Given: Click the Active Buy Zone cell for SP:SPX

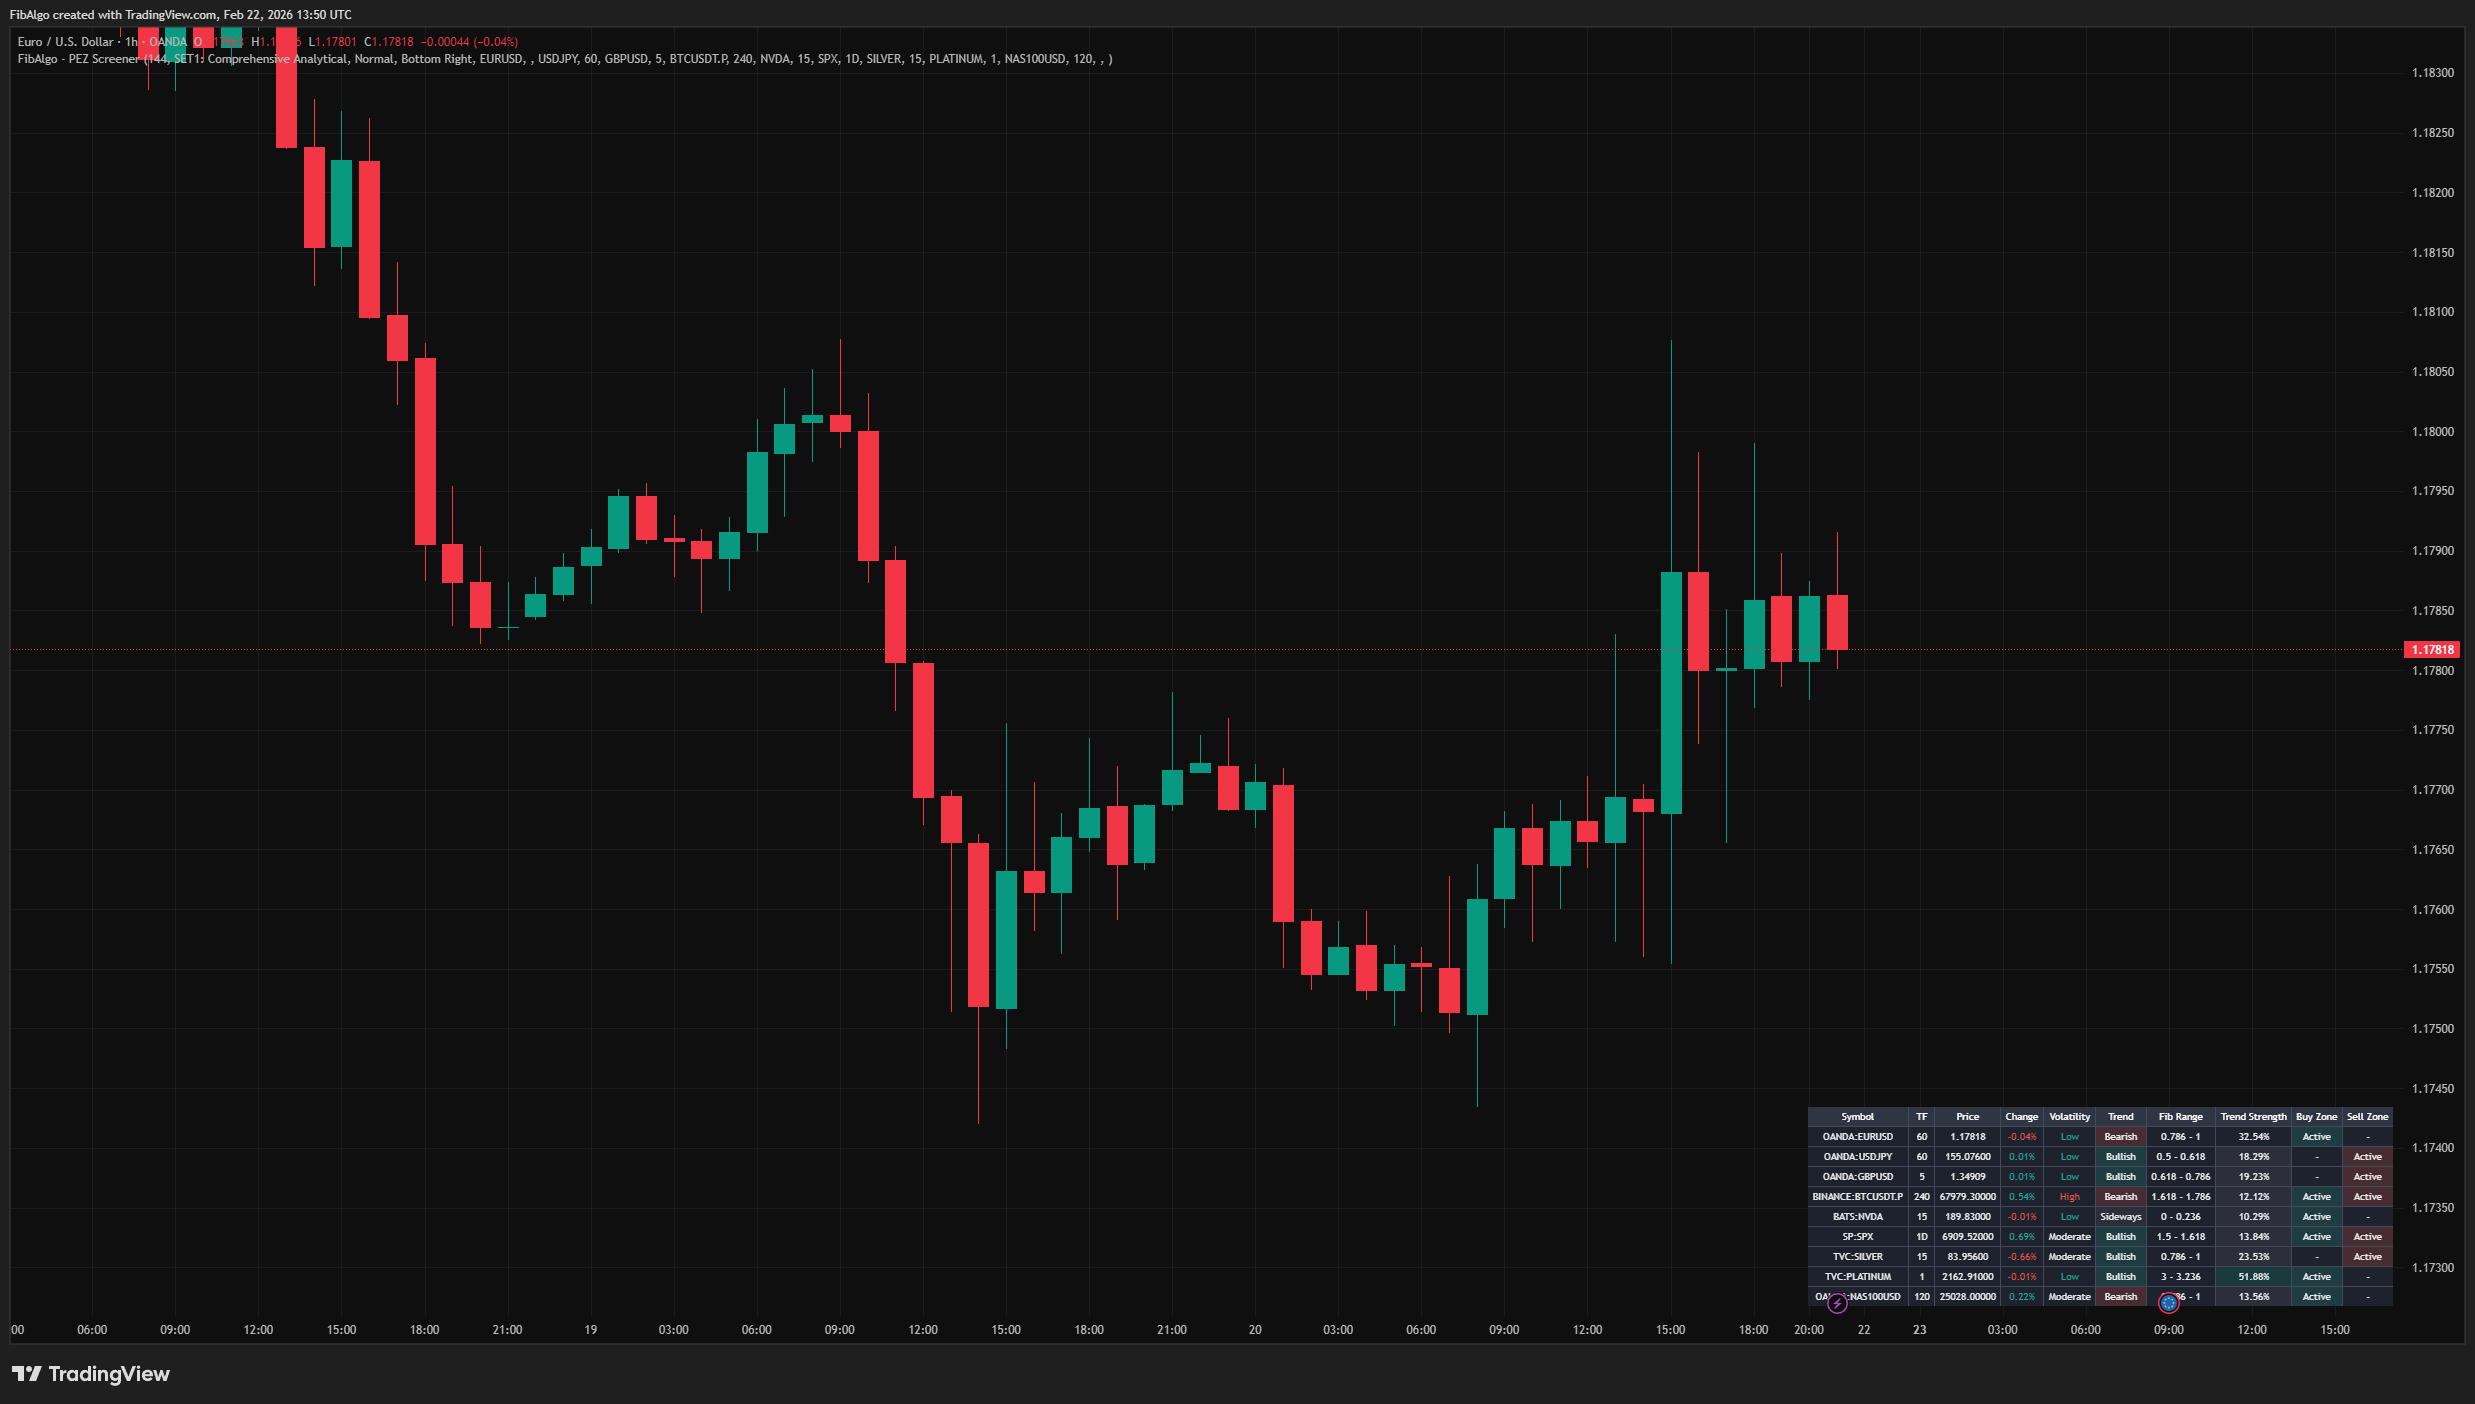Looking at the screenshot, I should coord(2316,1236).
